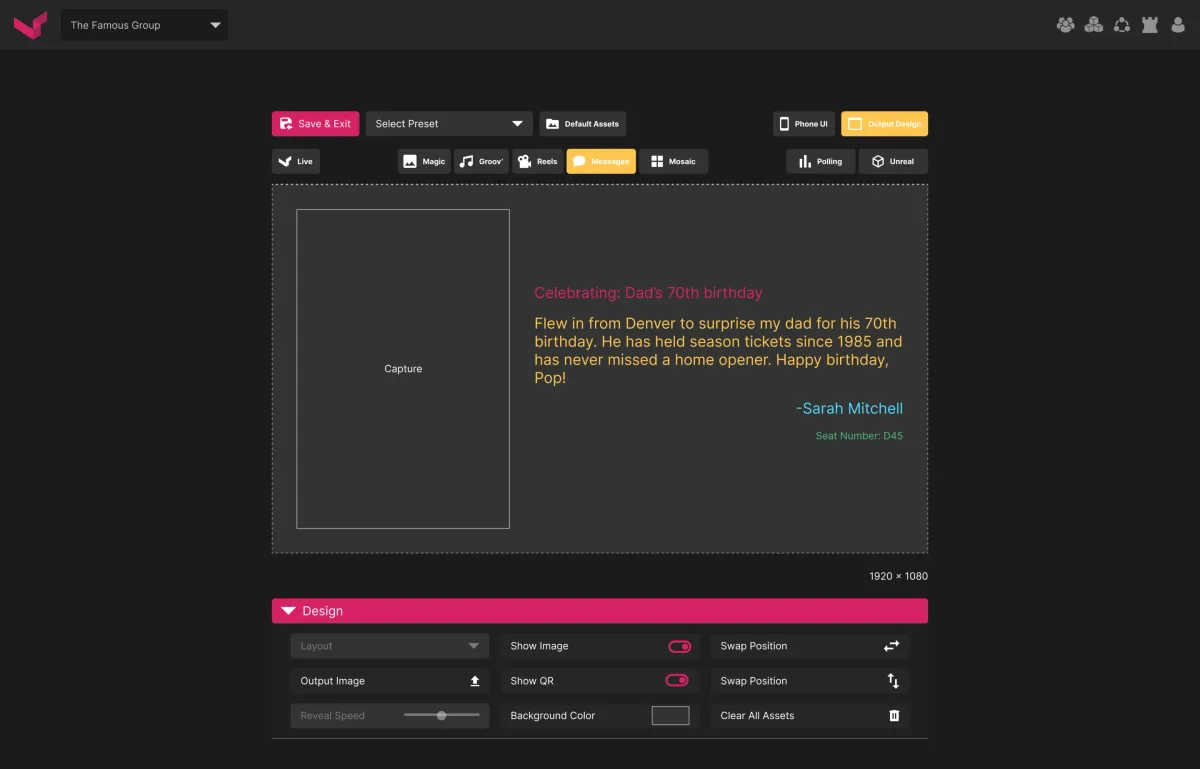Click the horizontal Swap Position arrows icon
1200x769 pixels.
click(892, 646)
